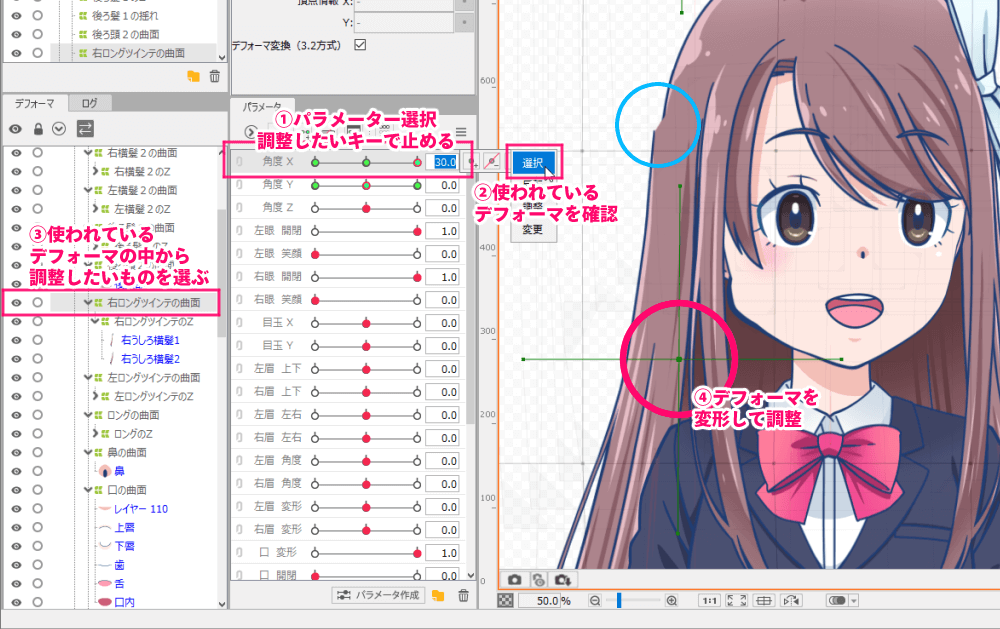This screenshot has width=1000, height=629.
Task: Select the 口内 art mesh thumbnail
Action: 105,602
